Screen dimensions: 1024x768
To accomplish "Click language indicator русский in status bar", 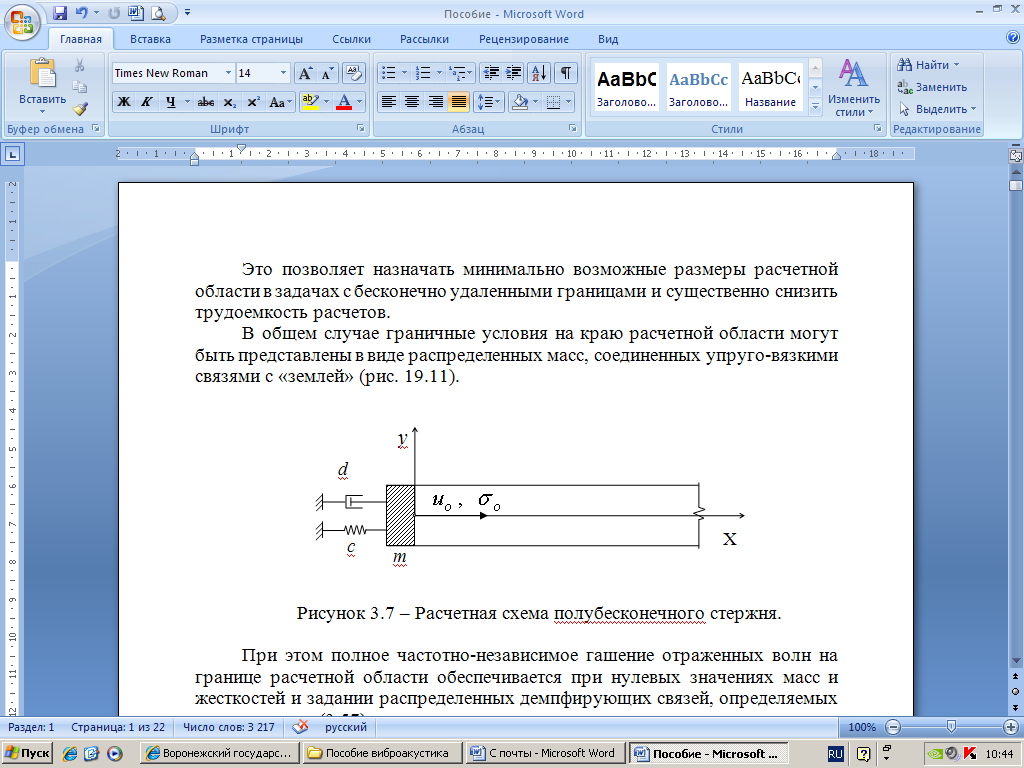I will click(346, 727).
